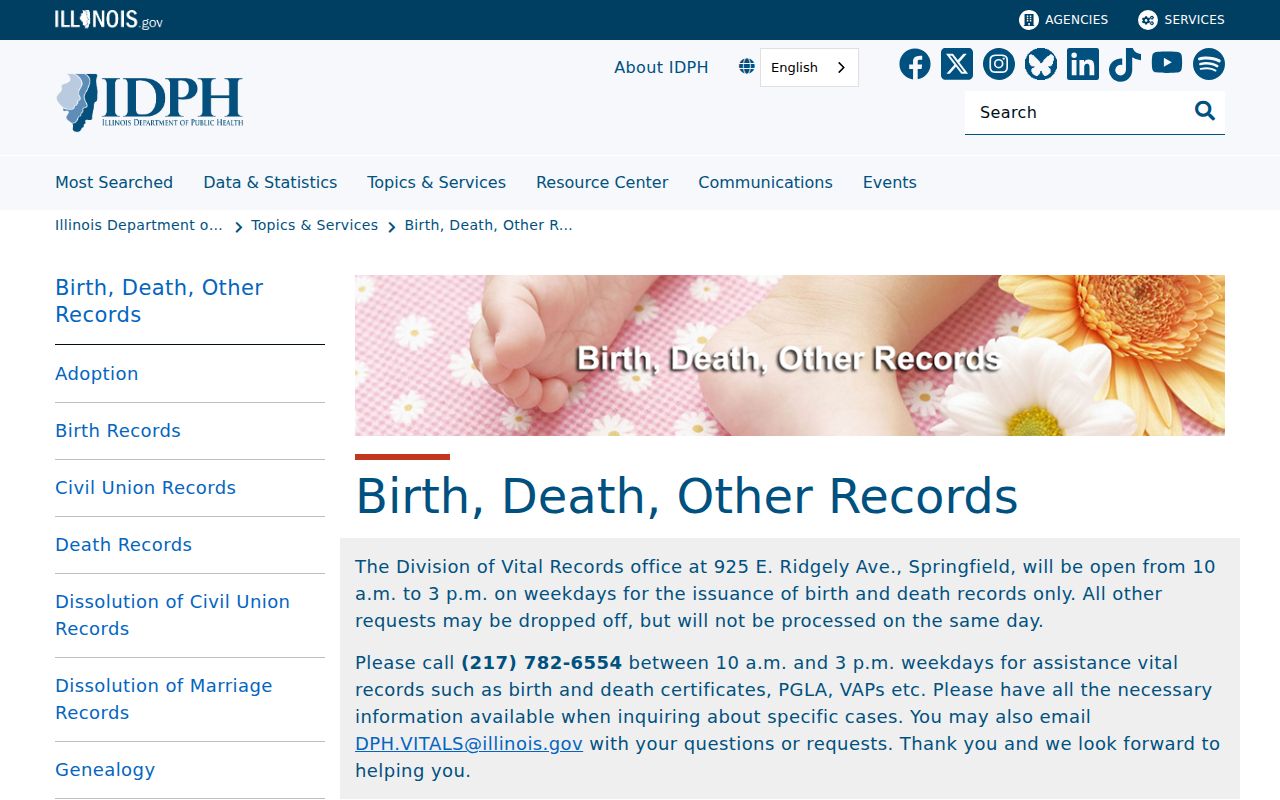Image resolution: width=1280 pixels, height=800 pixels.
Task: Click the IDPH logo
Action: pos(150,102)
